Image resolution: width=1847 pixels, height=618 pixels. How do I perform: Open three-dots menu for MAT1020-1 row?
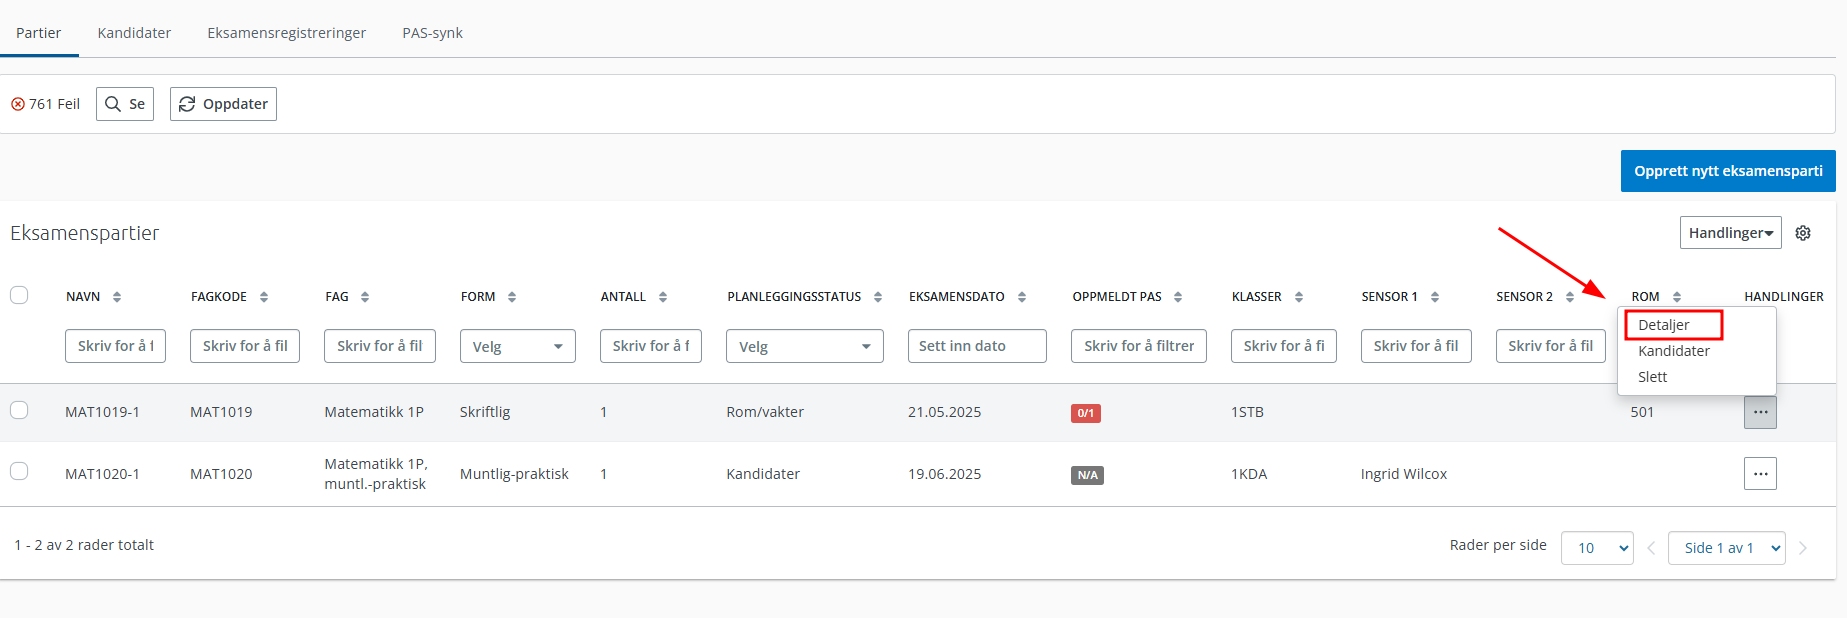pos(1760,474)
